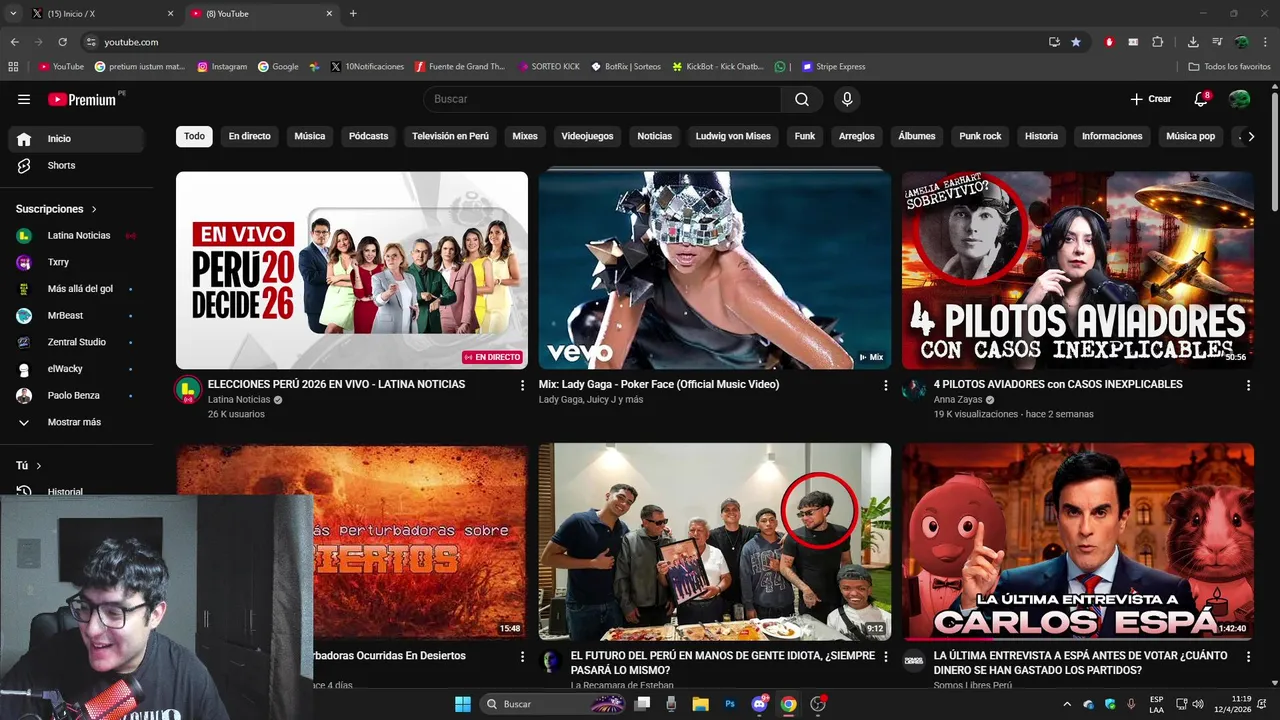The height and width of the screenshot is (720, 1280).
Task: Open the YouTube guide hamburger menu
Action: (x=24, y=99)
